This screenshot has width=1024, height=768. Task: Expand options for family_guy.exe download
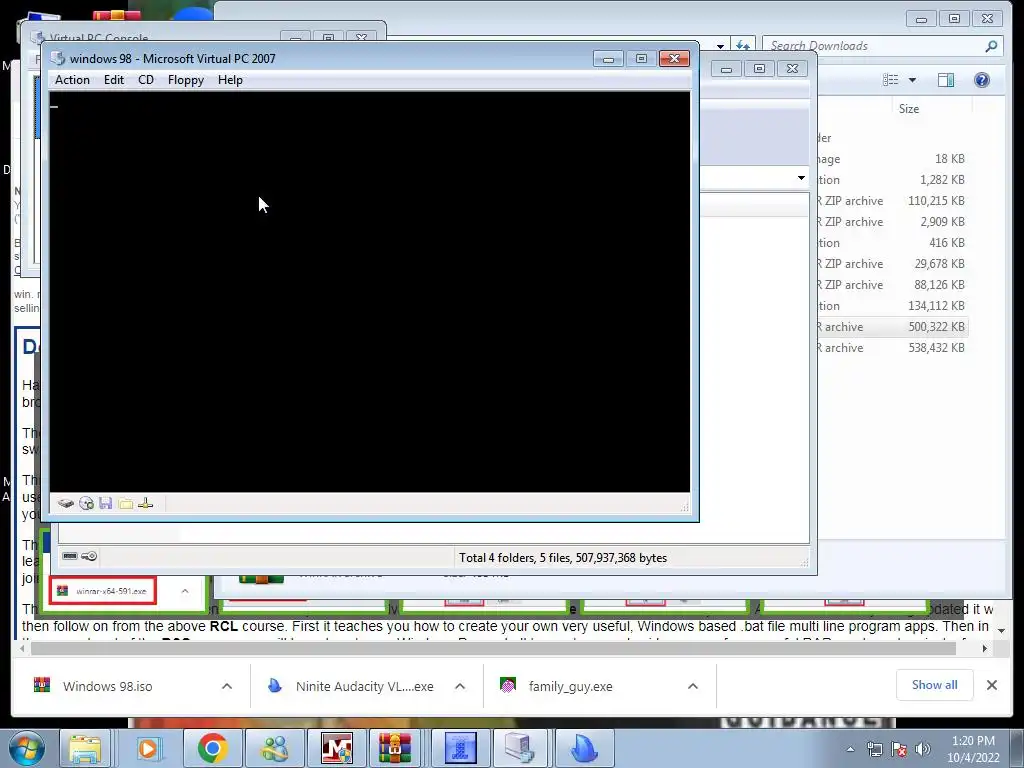693,686
